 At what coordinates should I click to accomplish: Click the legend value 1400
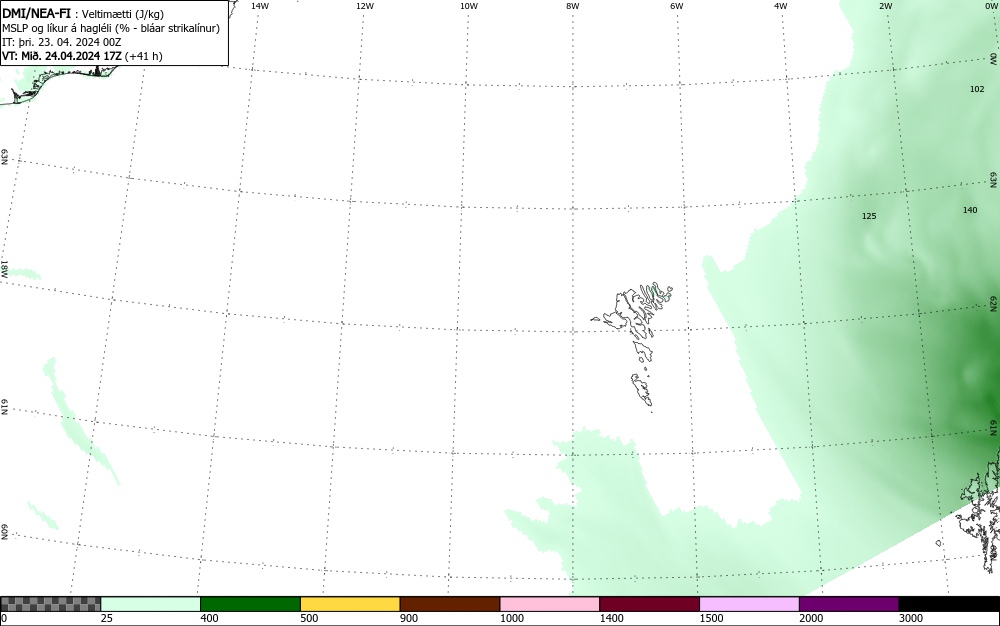(x=612, y=618)
